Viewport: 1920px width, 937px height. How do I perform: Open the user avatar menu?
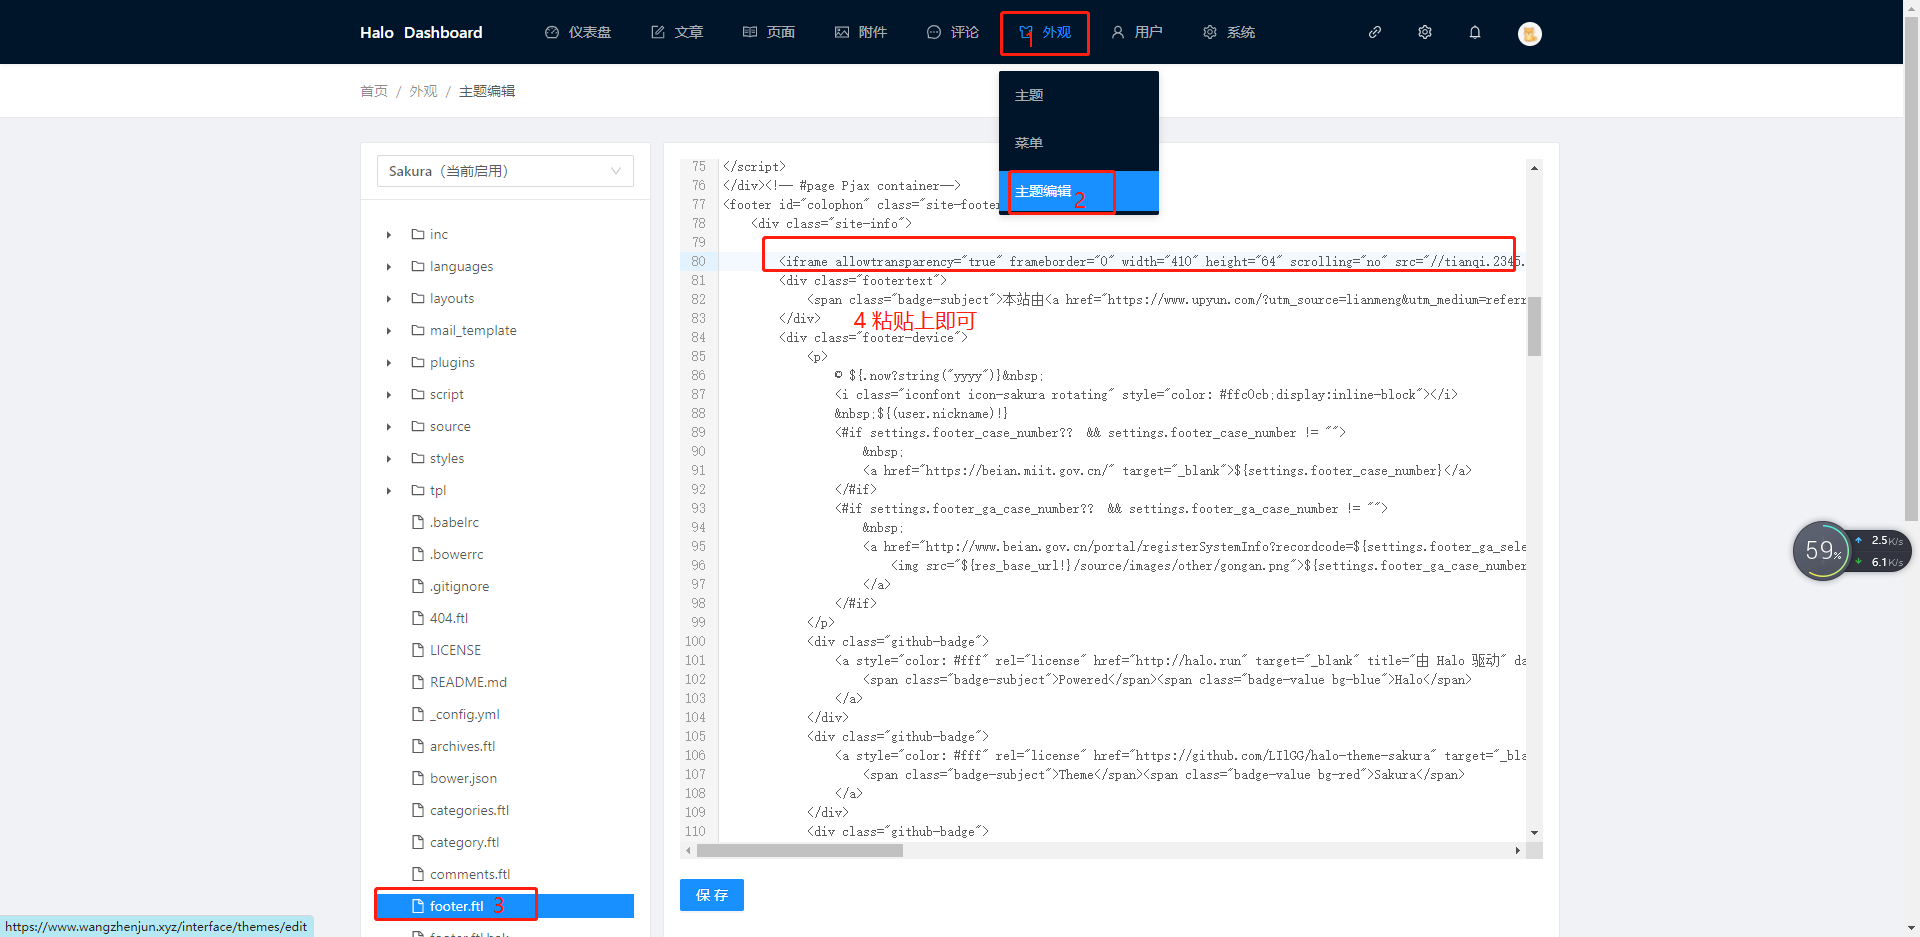(1530, 33)
